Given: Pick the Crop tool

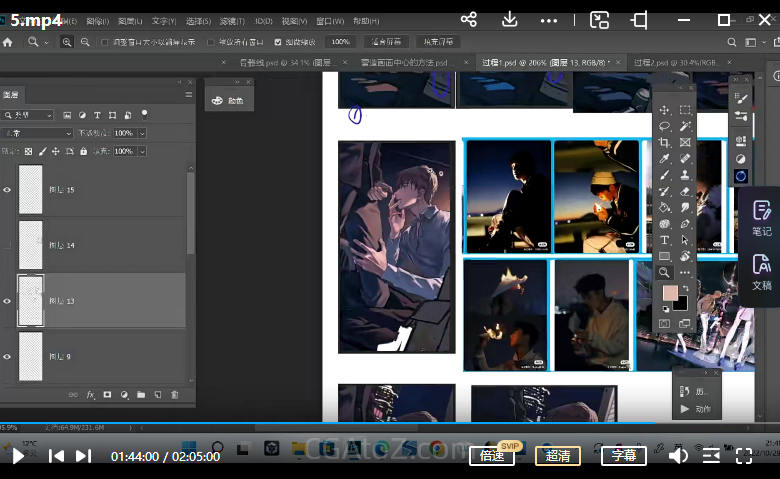Looking at the screenshot, I should 664,142.
